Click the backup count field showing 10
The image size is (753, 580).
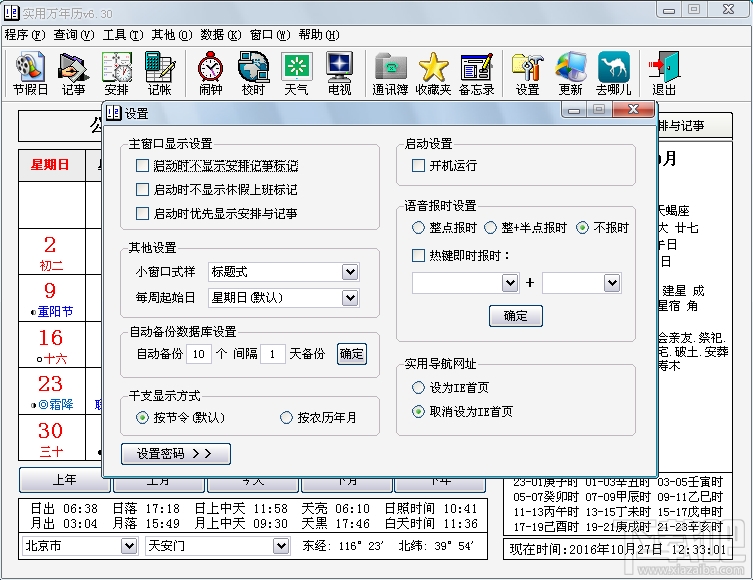pyautogui.click(x=199, y=354)
